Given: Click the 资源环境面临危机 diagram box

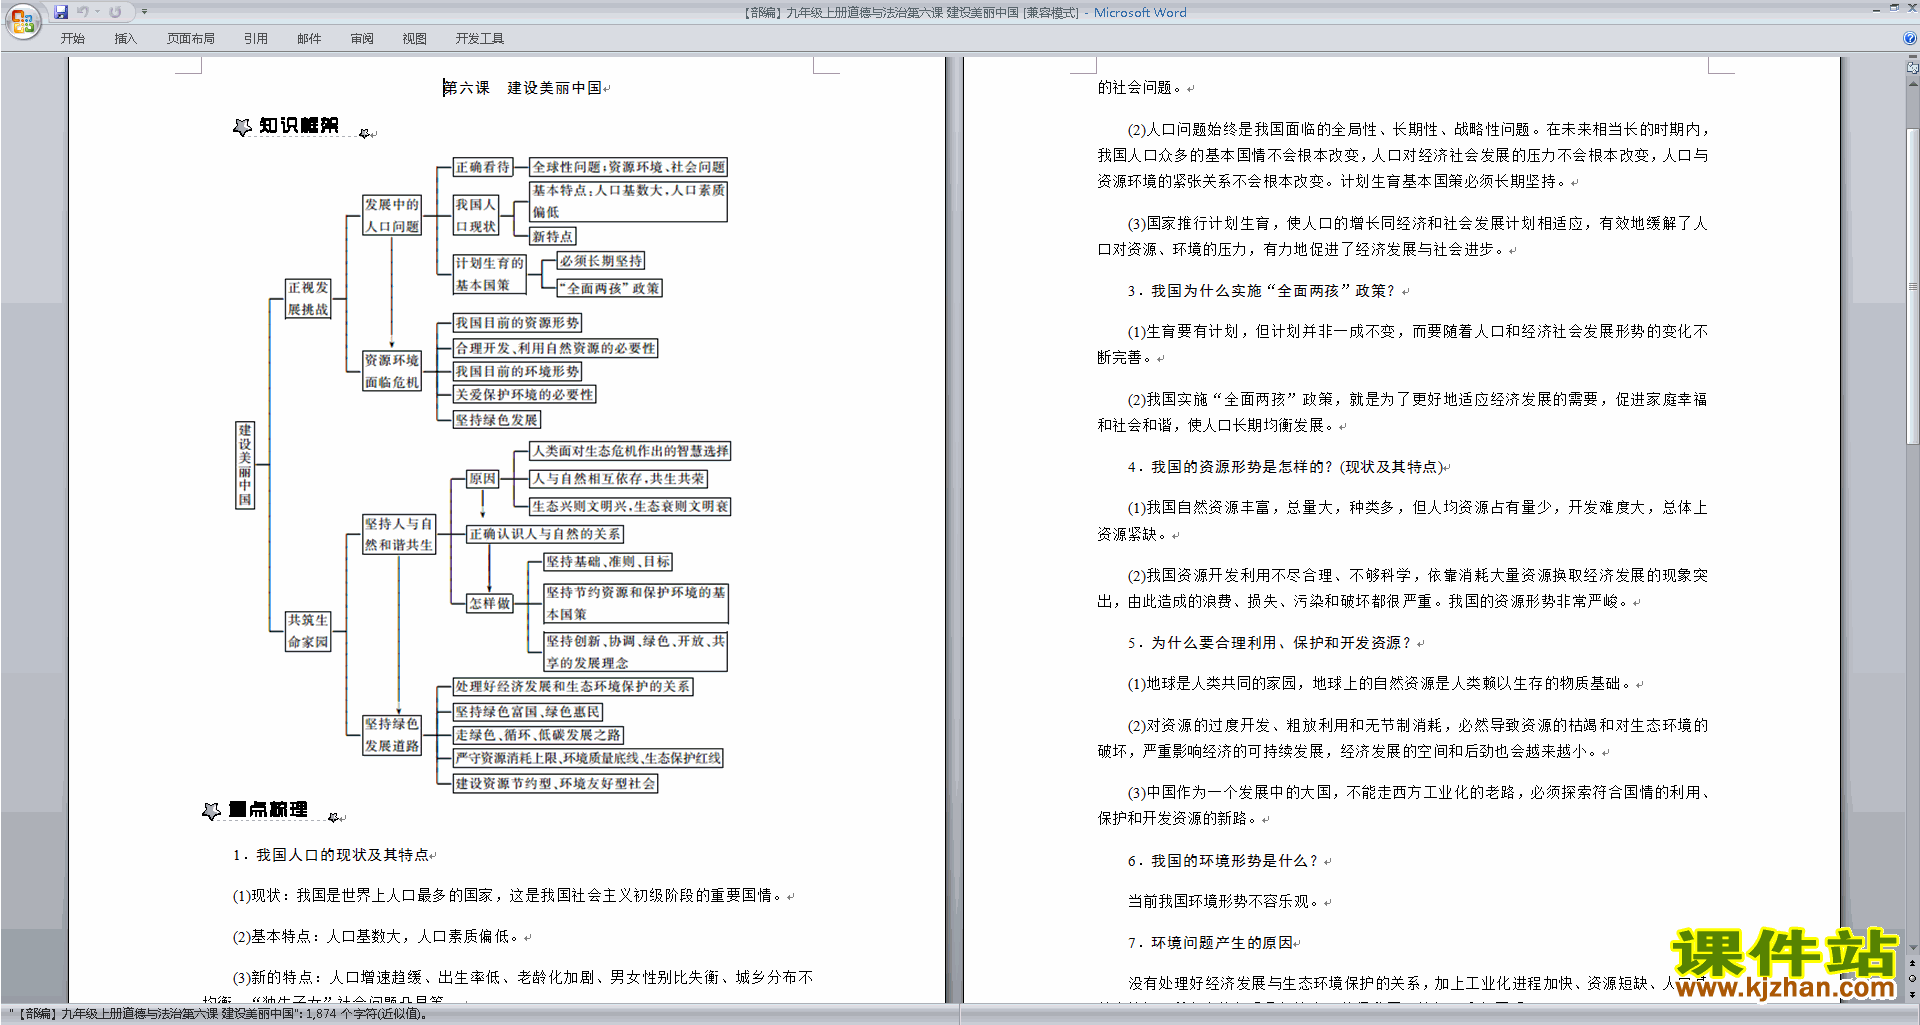Looking at the screenshot, I should coord(392,371).
